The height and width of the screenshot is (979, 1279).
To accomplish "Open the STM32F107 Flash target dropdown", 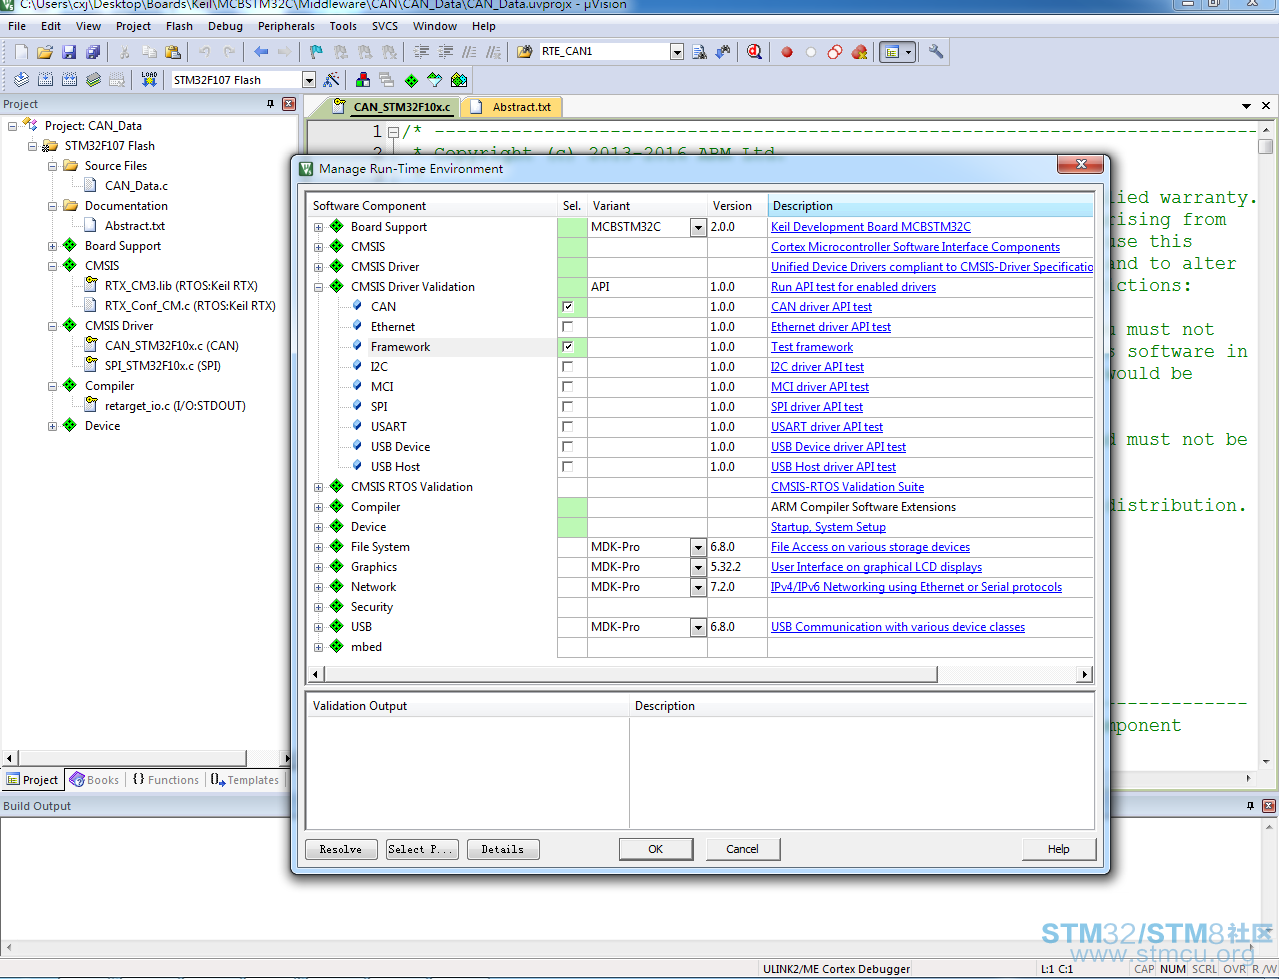I will coord(308,80).
